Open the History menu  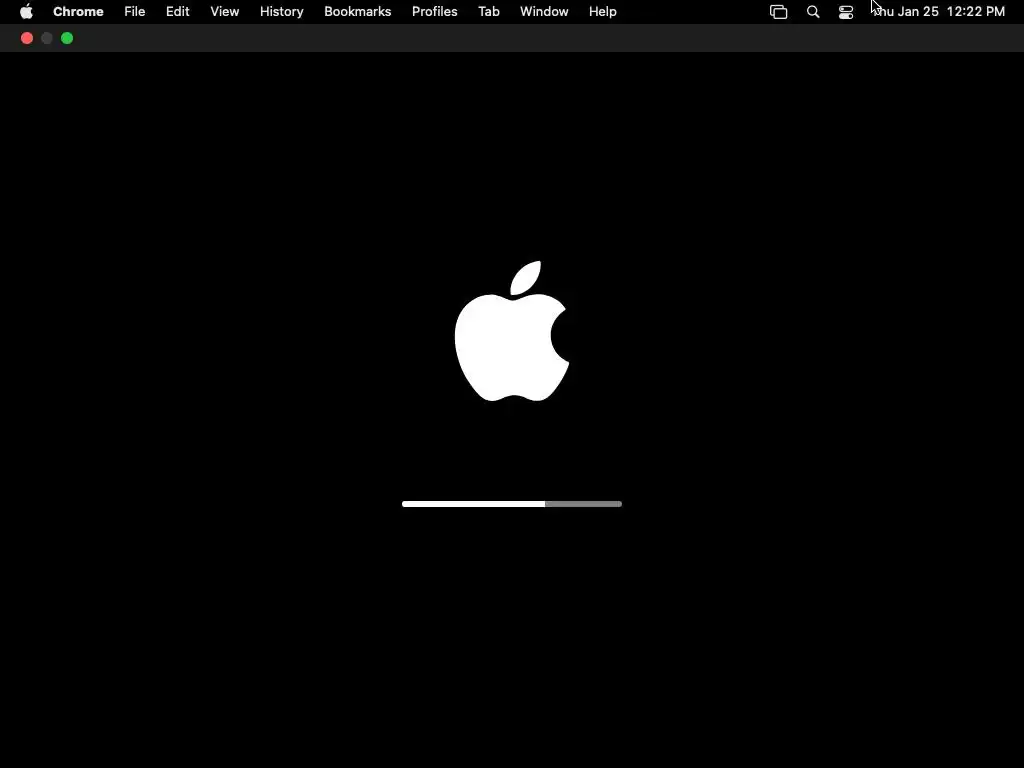pos(281,12)
